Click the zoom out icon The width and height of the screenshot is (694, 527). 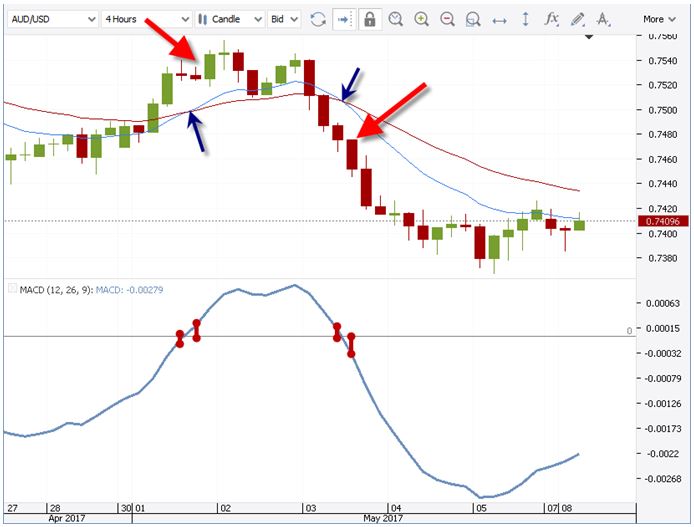[447, 19]
